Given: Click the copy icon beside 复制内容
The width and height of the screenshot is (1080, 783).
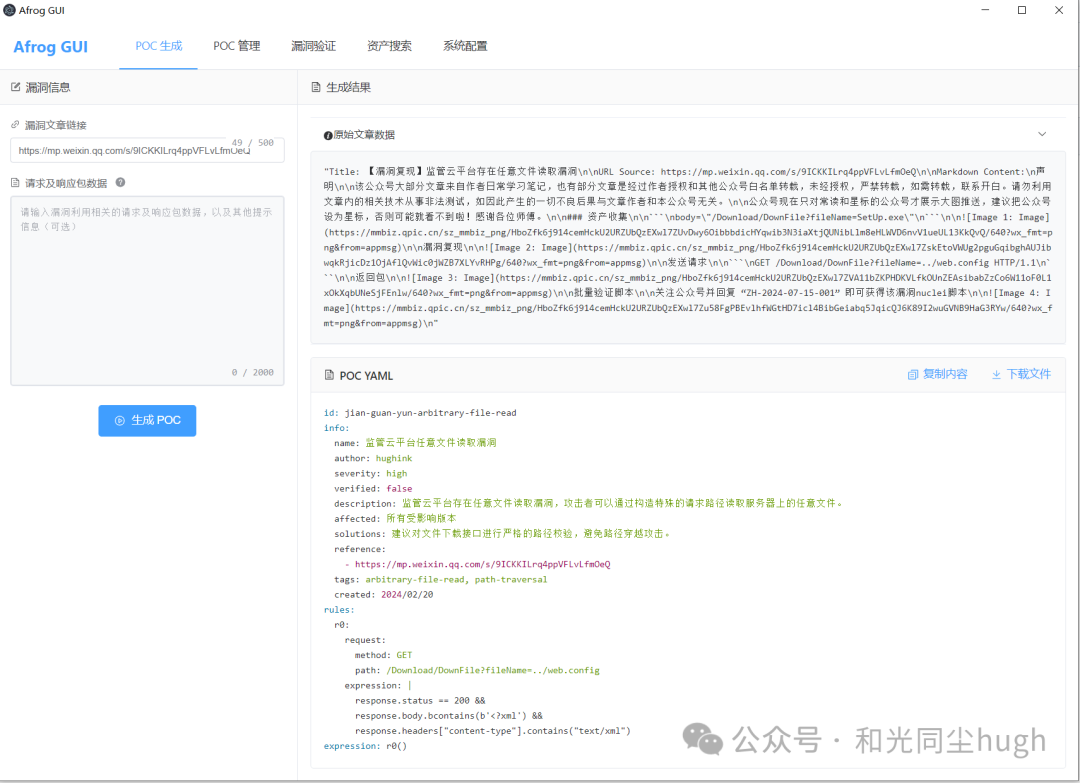Looking at the screenshot, I should coord(913,375).
